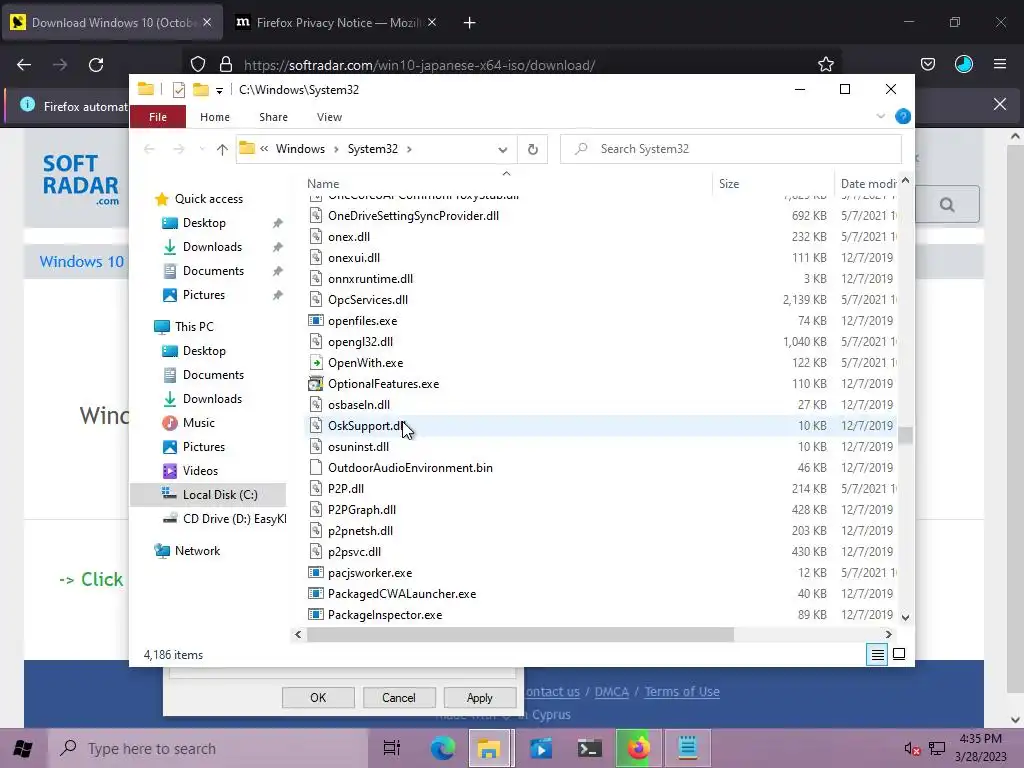Select file openfiles.exe icon
This screenshot has width=1024, height=768.
[316, 321]
